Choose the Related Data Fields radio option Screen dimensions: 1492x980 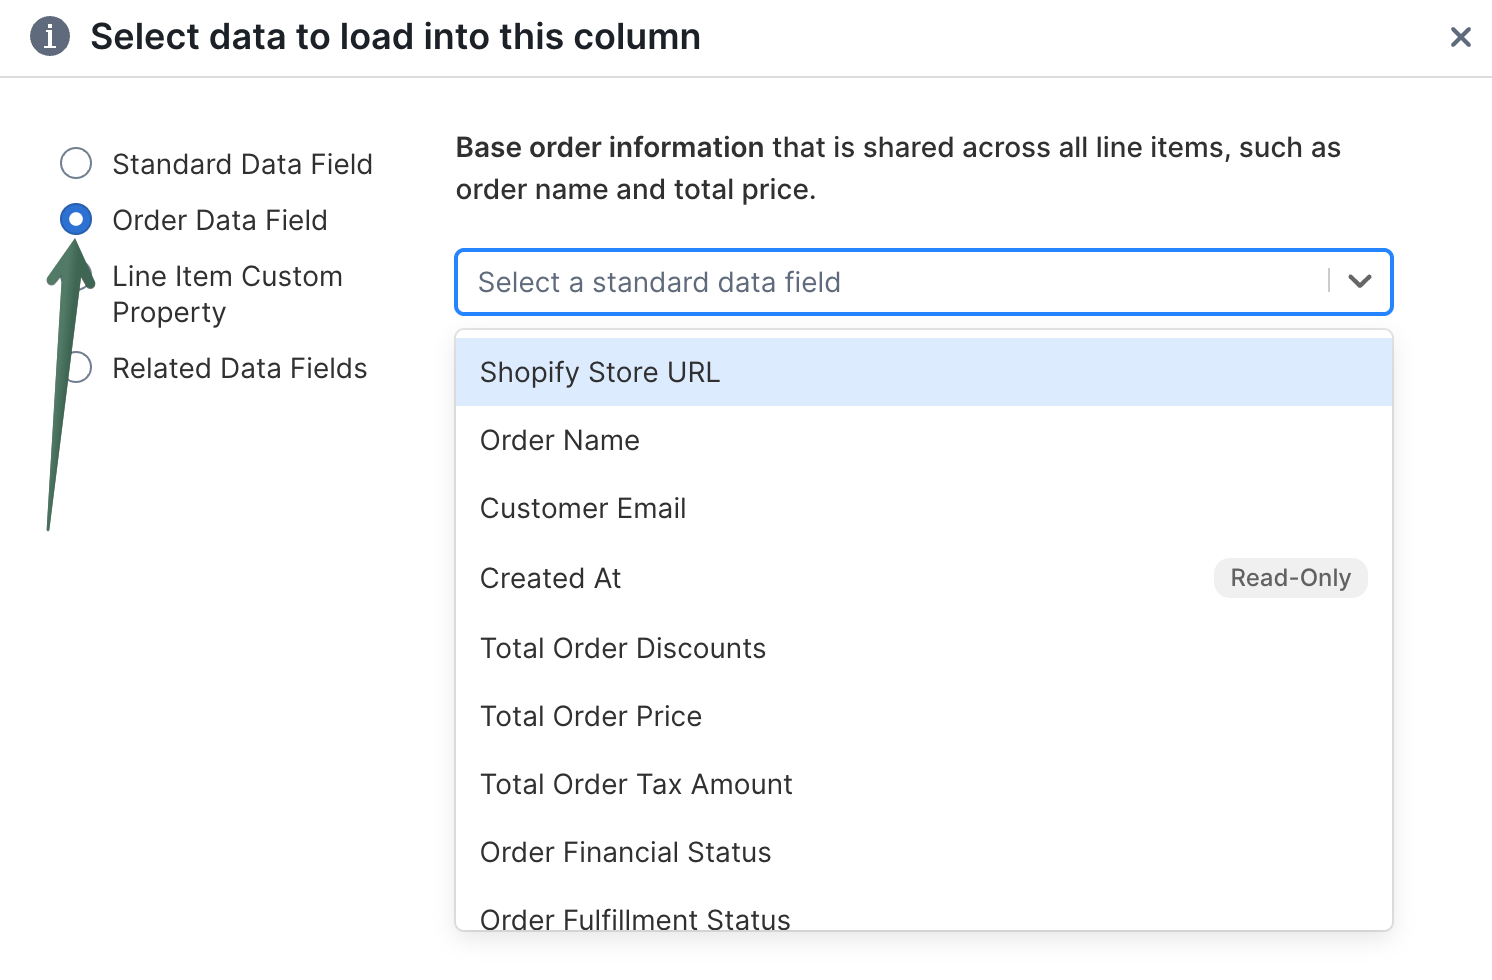(80, 368)
